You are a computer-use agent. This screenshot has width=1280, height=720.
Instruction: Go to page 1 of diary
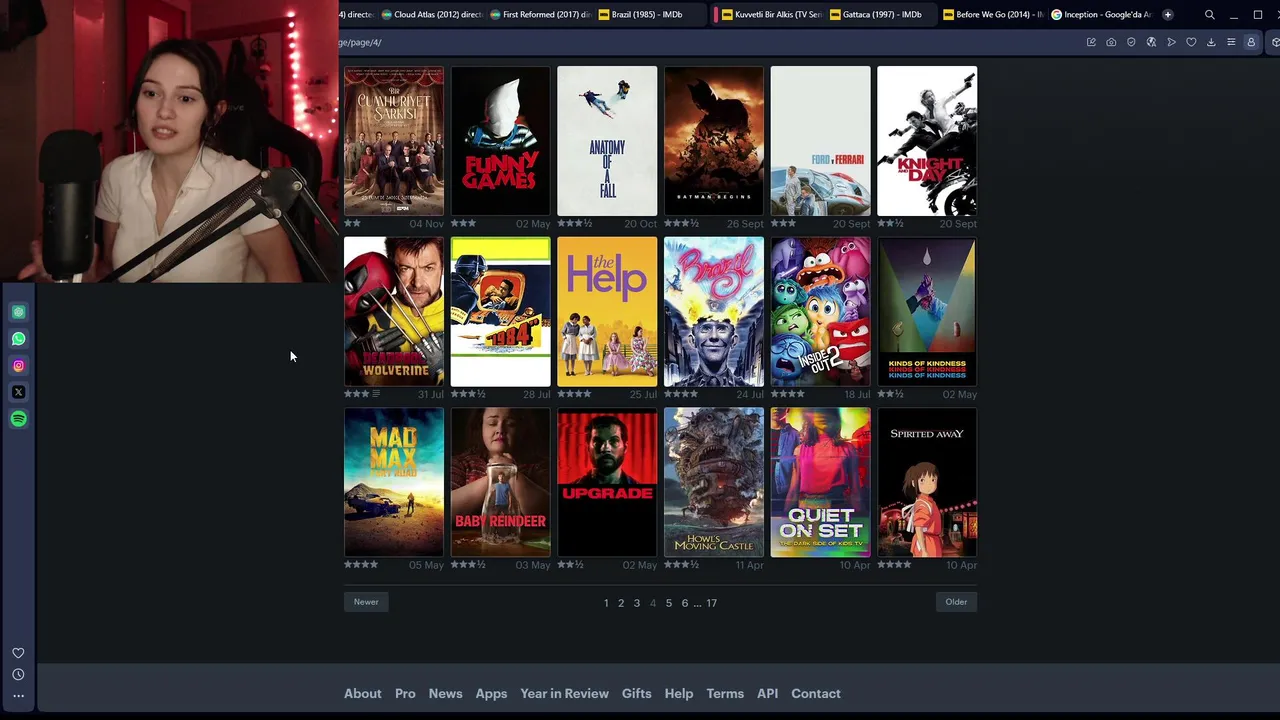(606, 603)
